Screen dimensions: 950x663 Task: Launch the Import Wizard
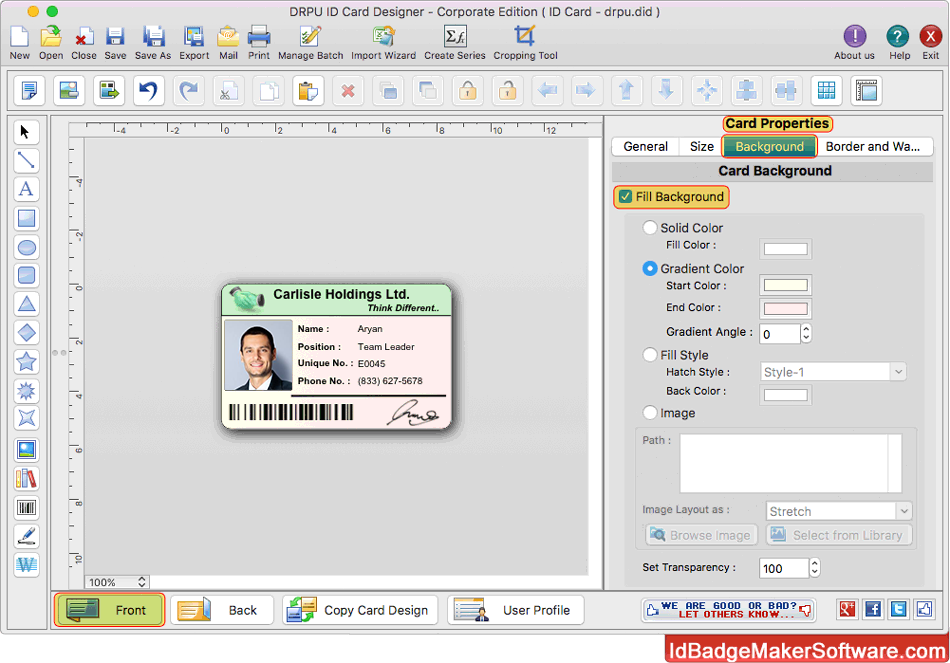tap(383, 41)
